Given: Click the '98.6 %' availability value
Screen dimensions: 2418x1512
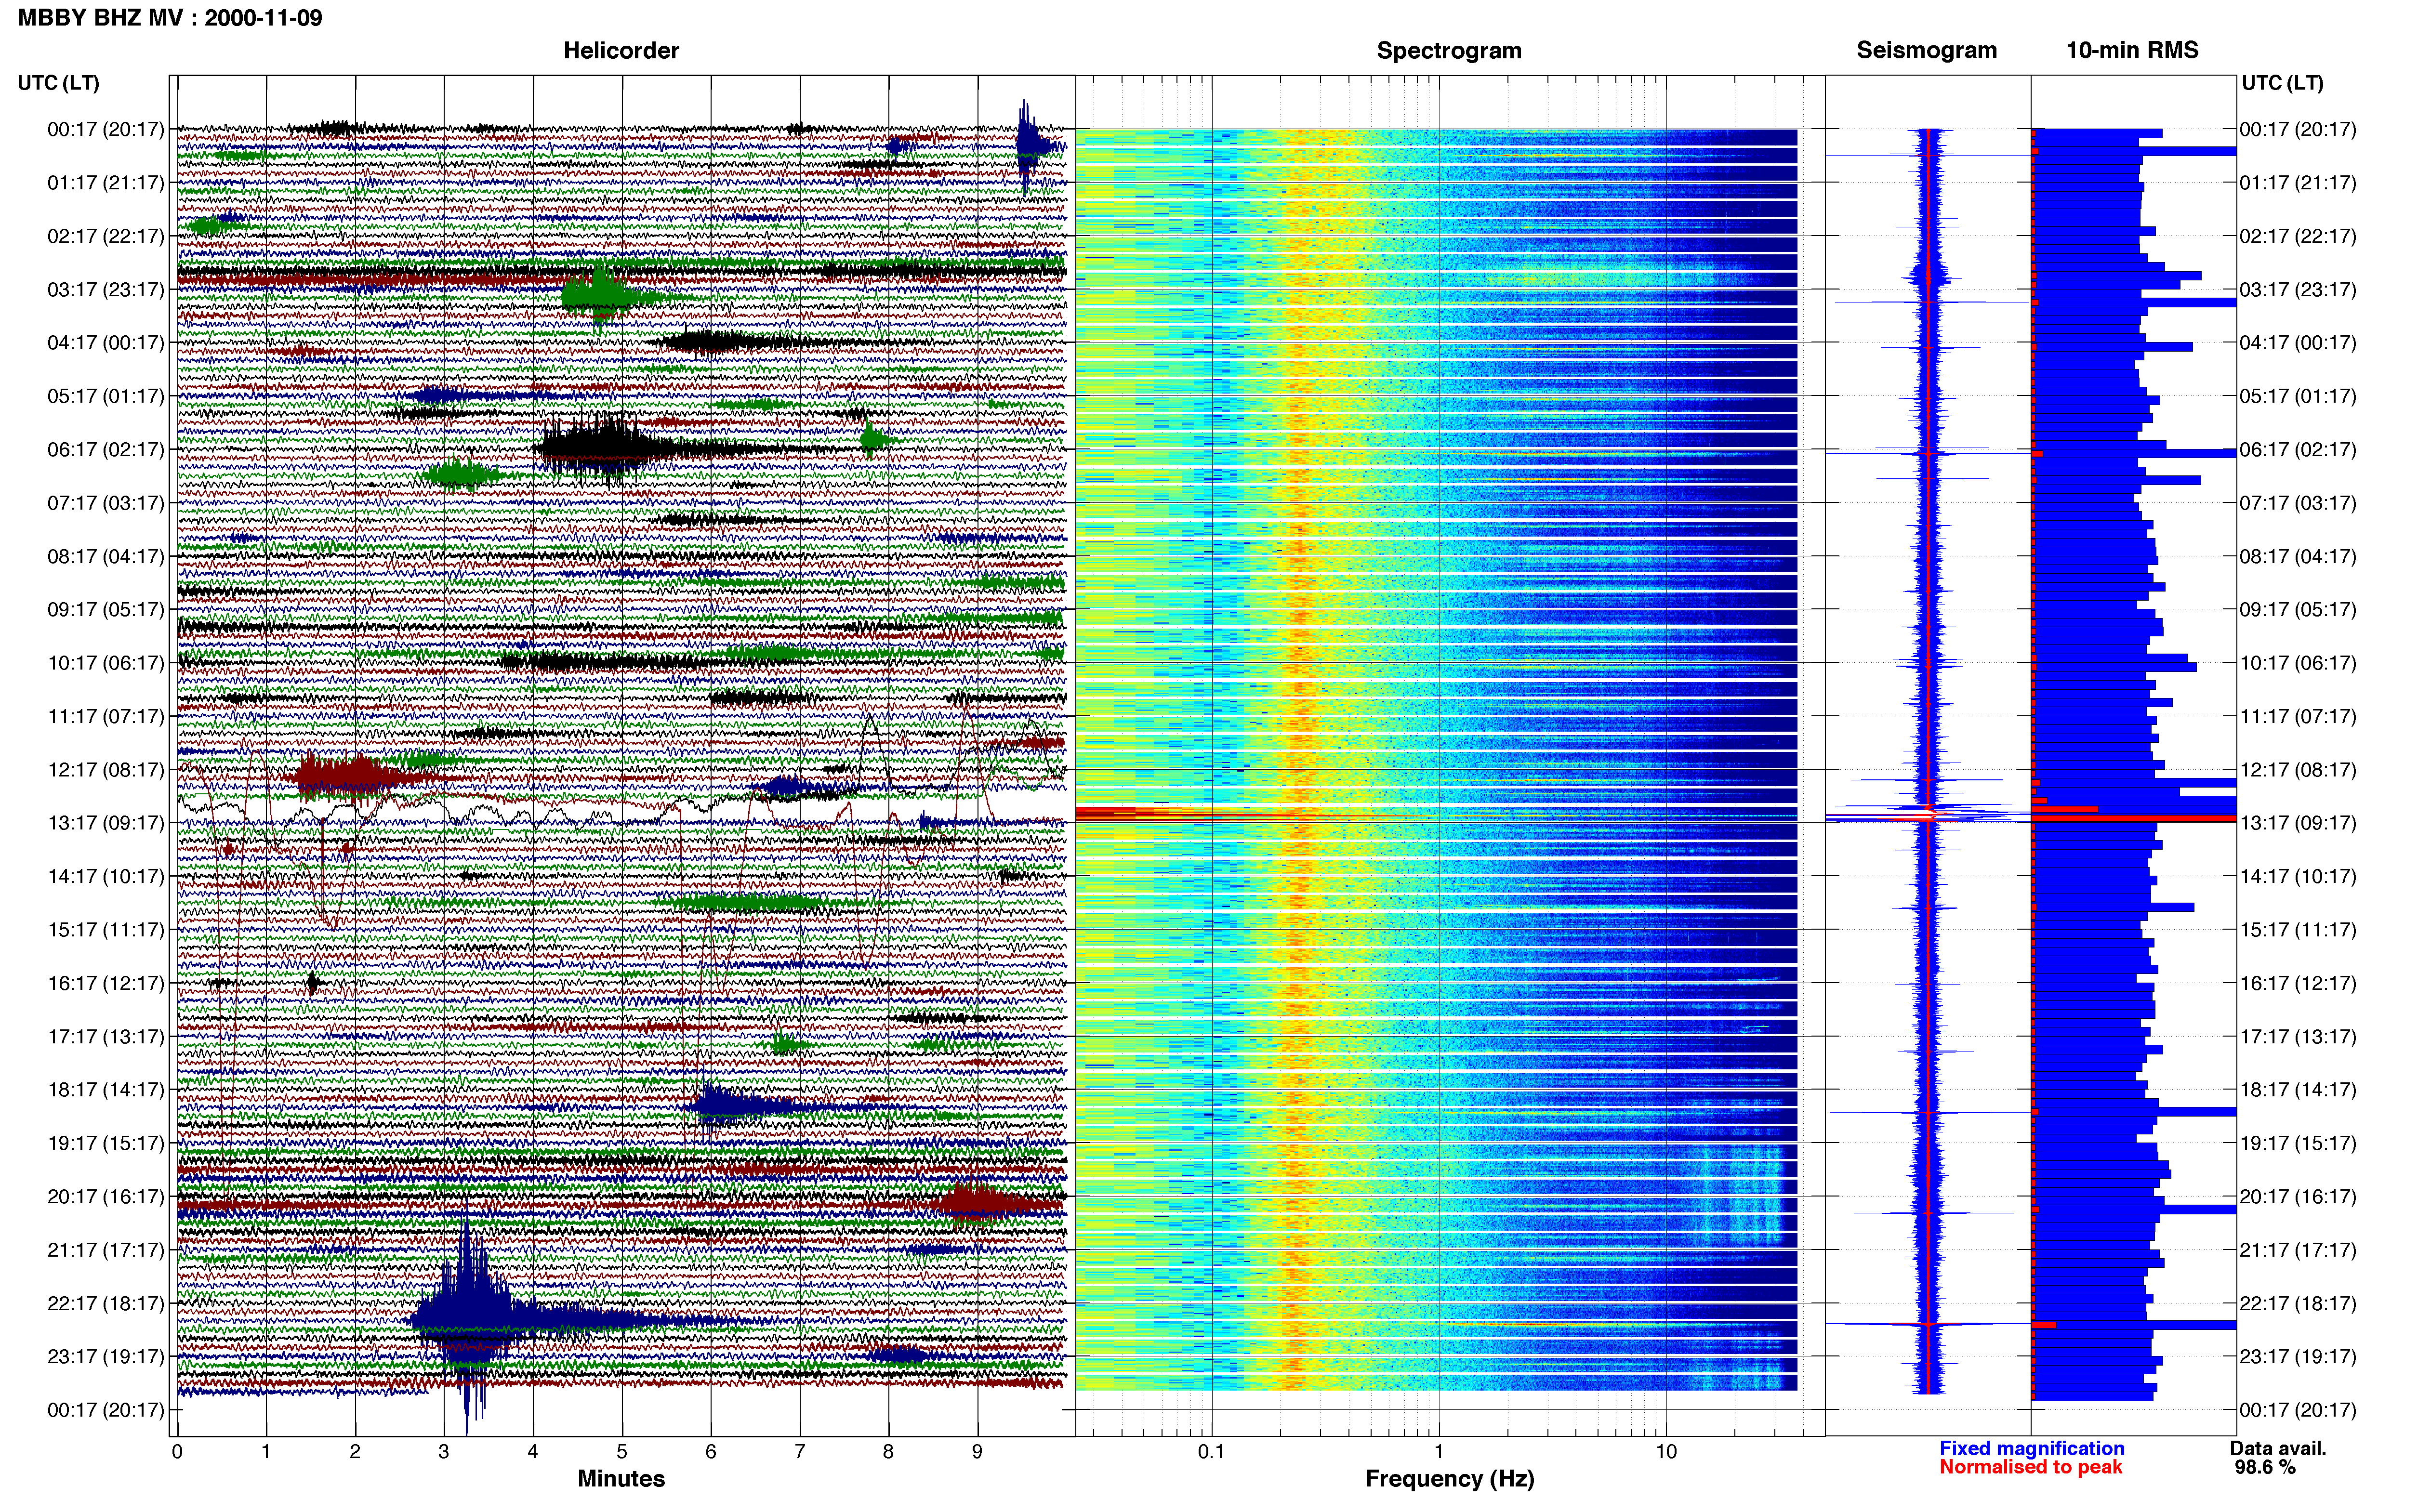Looking at the screenshot, I should (x=2265, y=1467).
